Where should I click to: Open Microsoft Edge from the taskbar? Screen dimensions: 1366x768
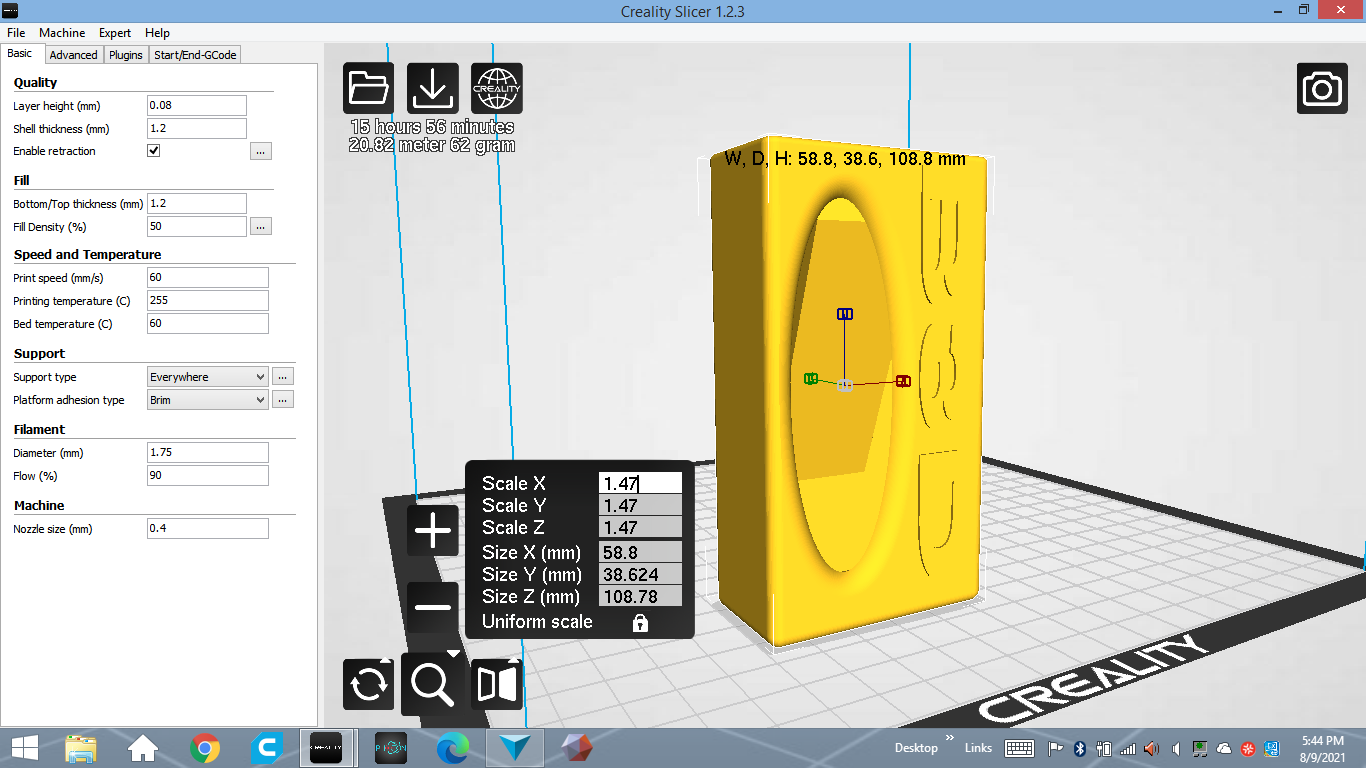click(453, 748)
